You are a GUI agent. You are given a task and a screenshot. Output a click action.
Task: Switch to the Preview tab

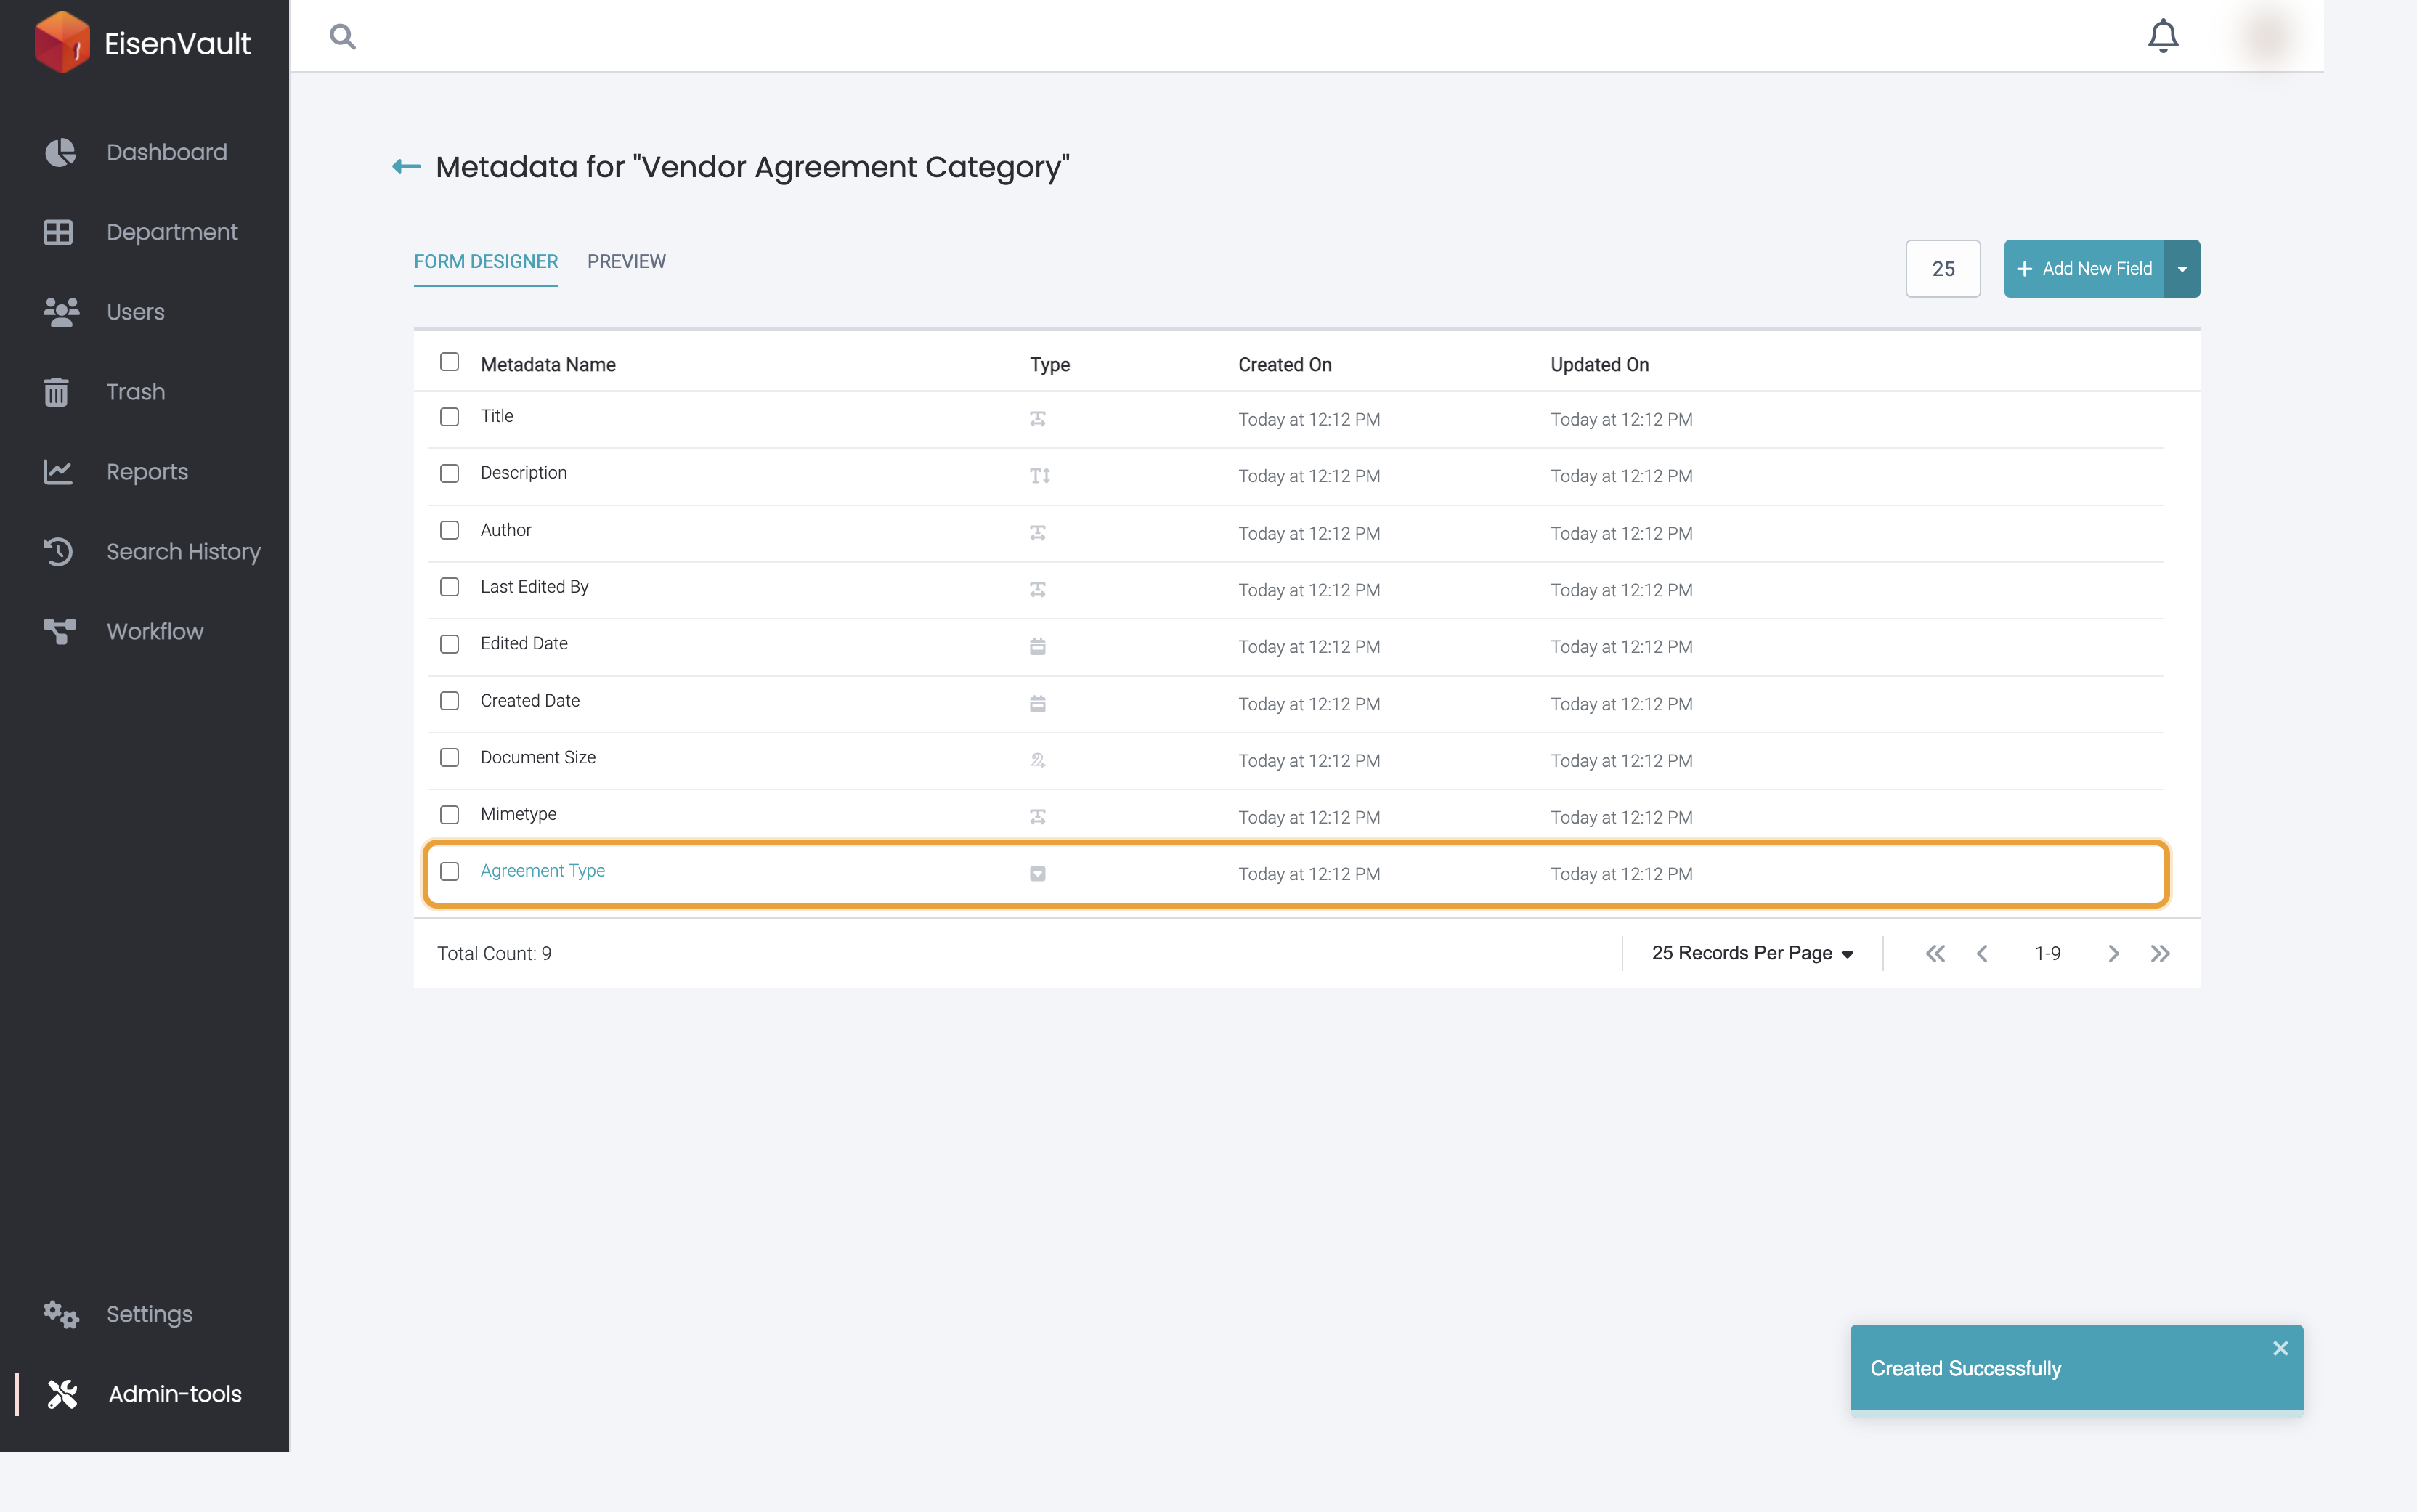coord(626,262)
